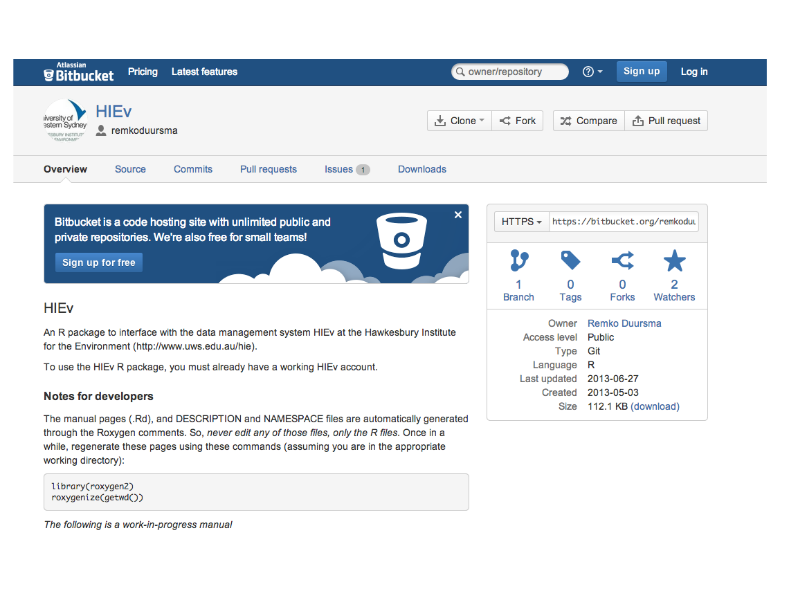Click the roxygenize code block

click(x=256, y=492)
